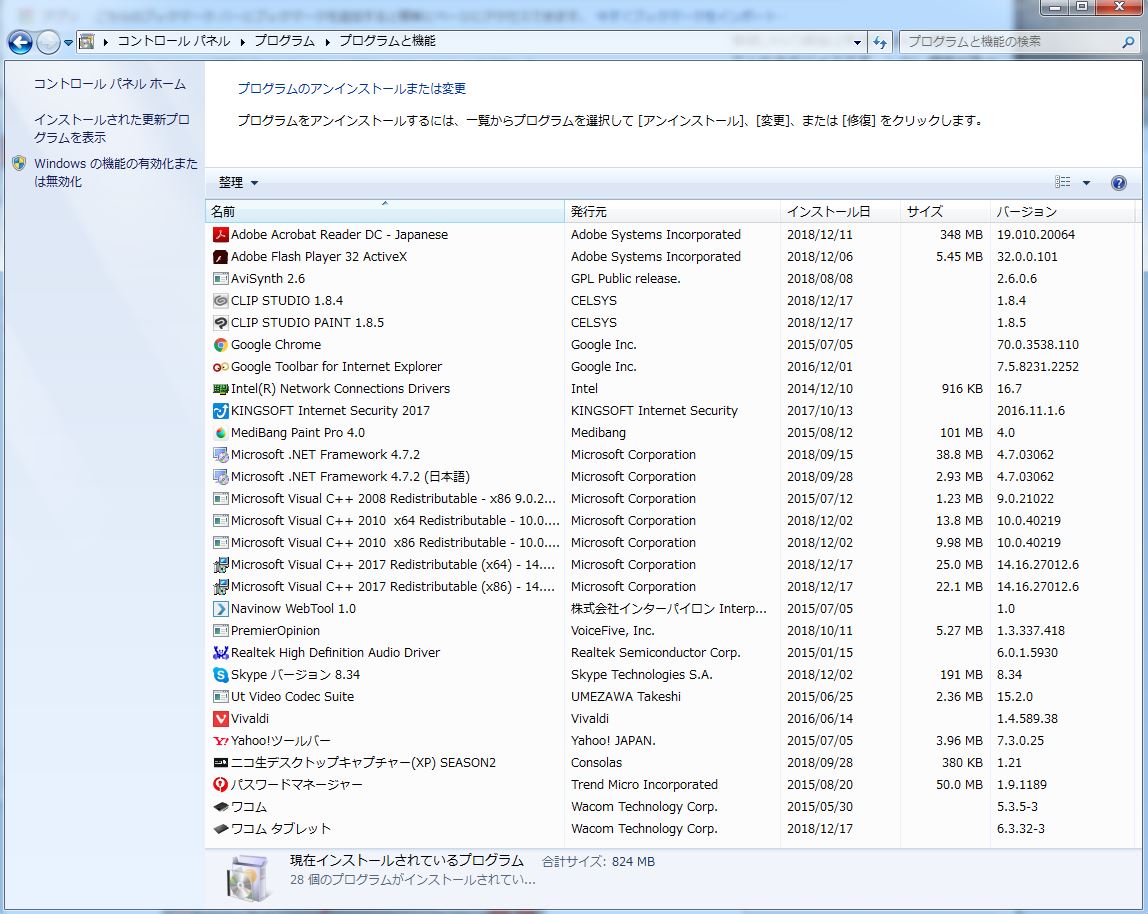Select the MediBang Paint Pro icon

(x=221, y=433)
